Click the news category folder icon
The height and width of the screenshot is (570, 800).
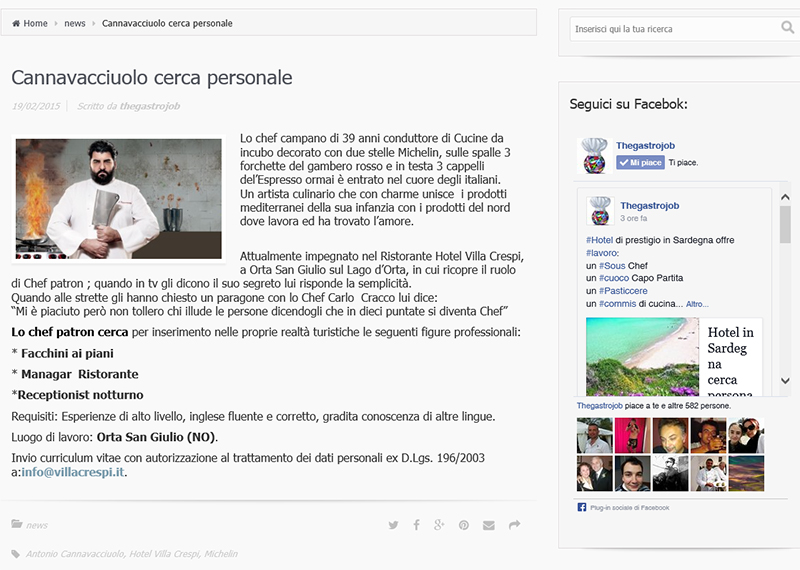tap(17, 524)
